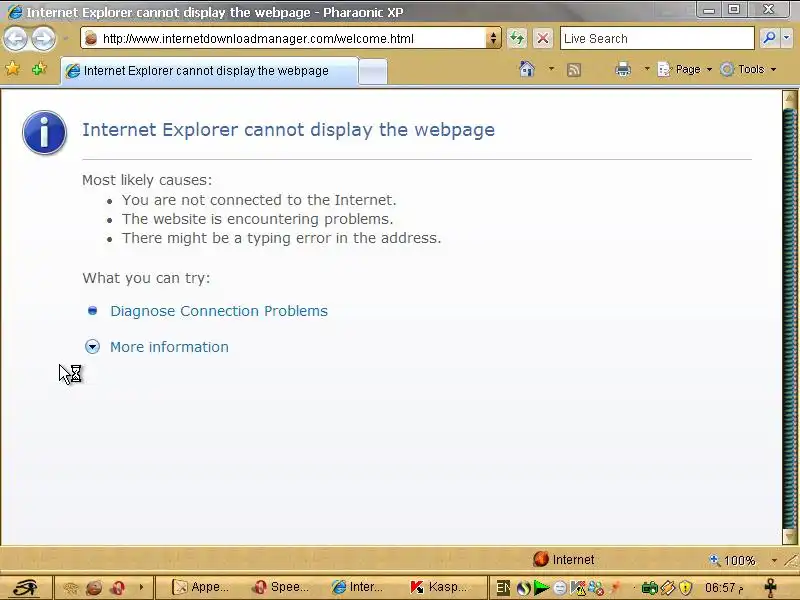Go back with the Back arrow button
The image size is (800, 600).
(16, 38)
